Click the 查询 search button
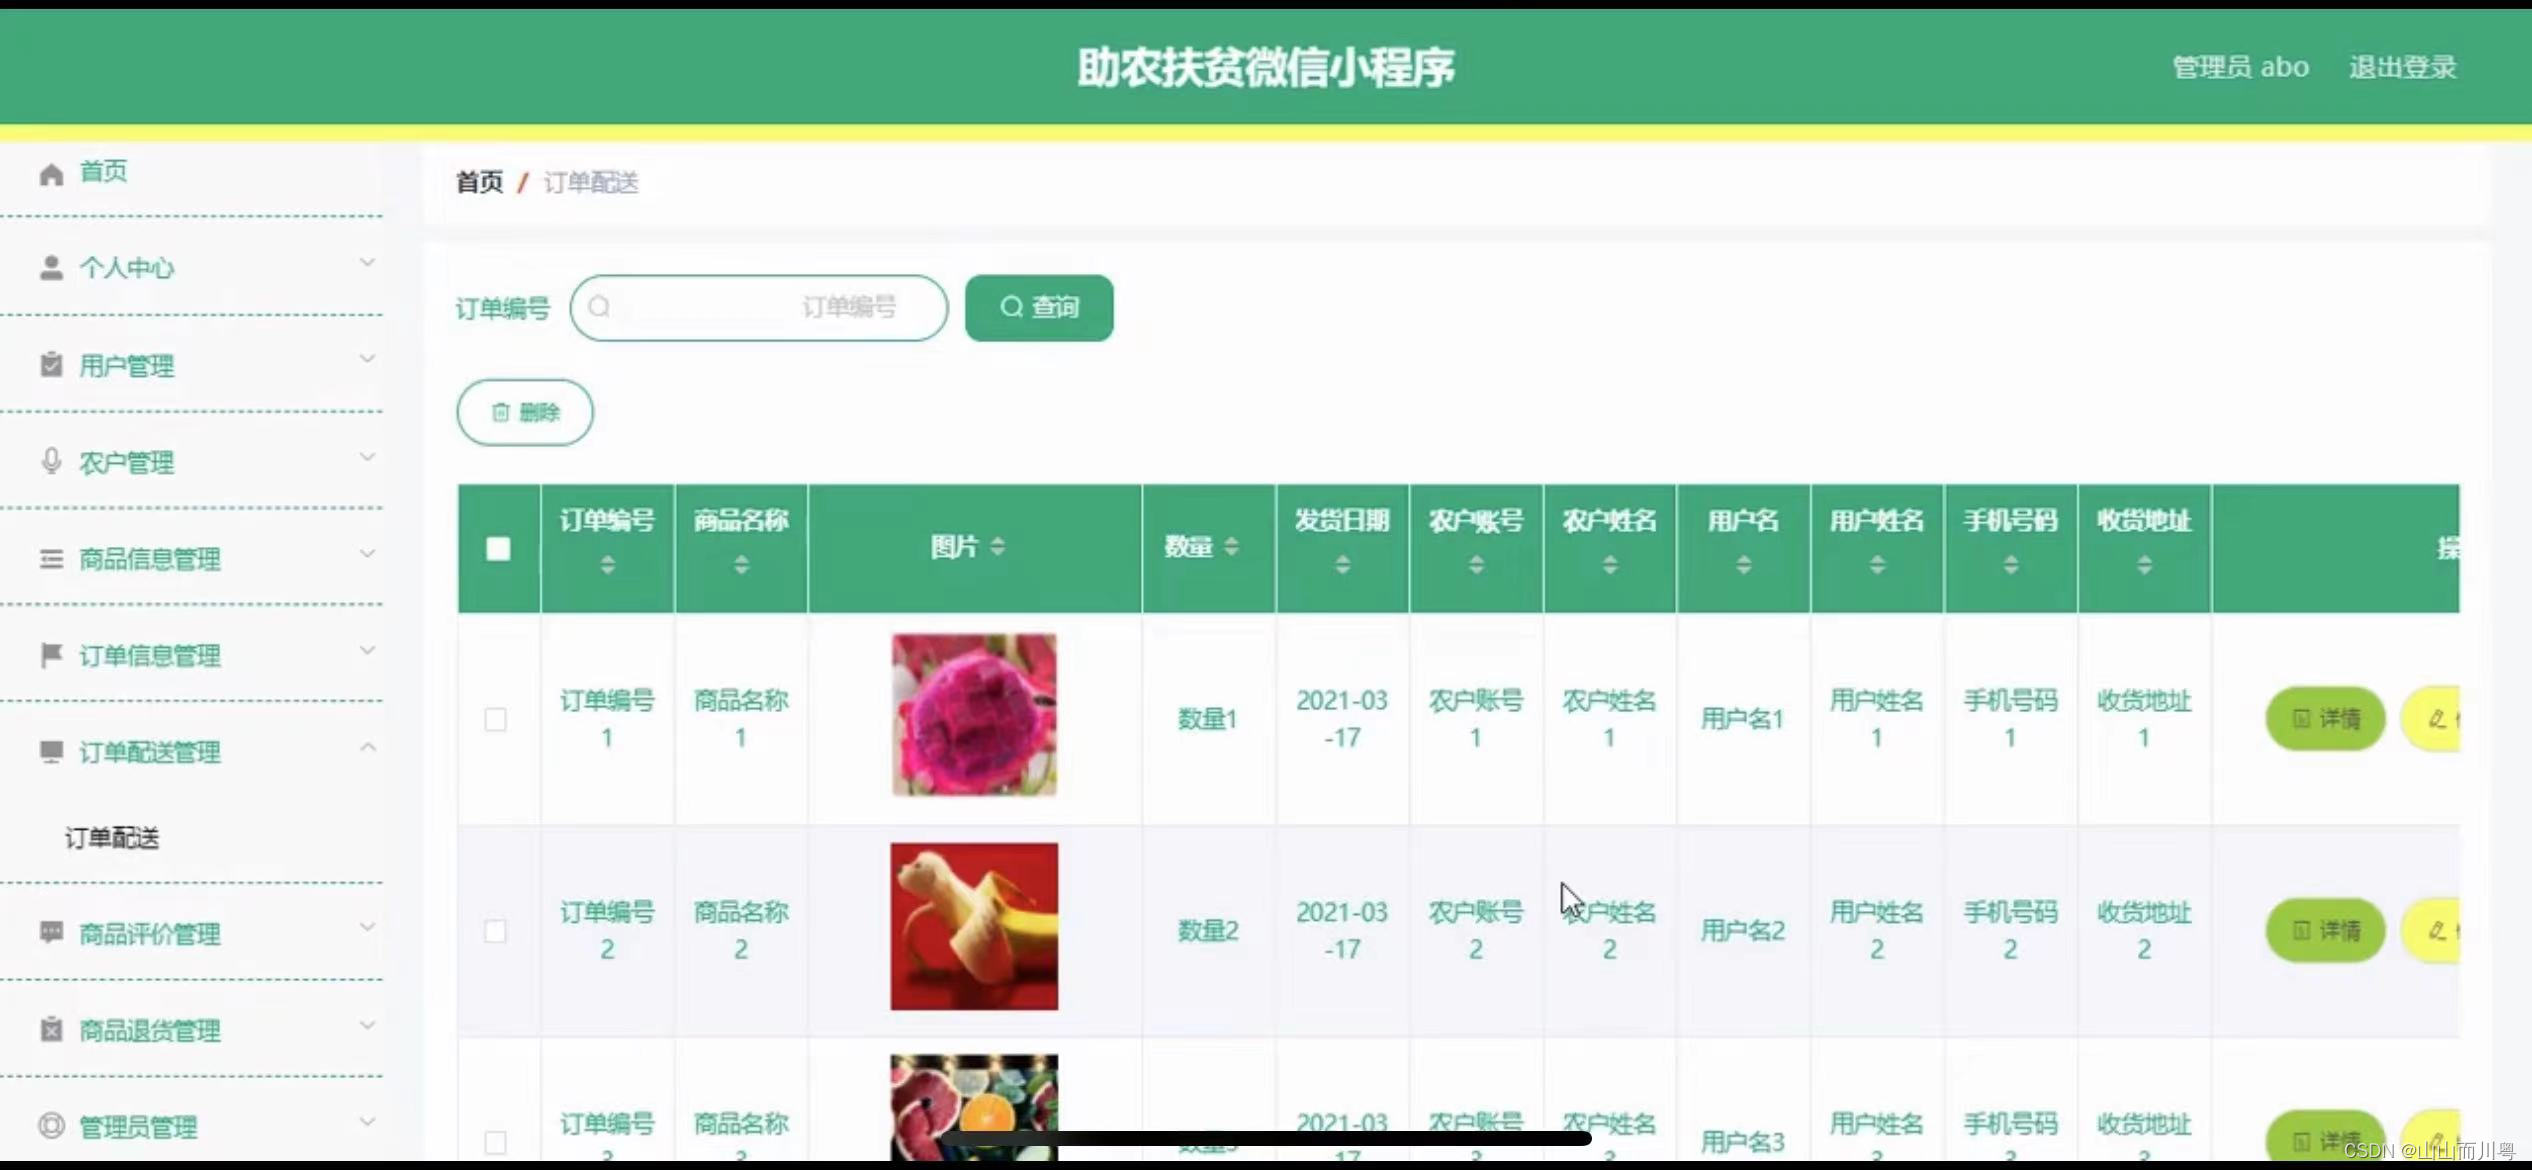The height and width of the screenshot is (1170, 2532). coord(1039,308)
